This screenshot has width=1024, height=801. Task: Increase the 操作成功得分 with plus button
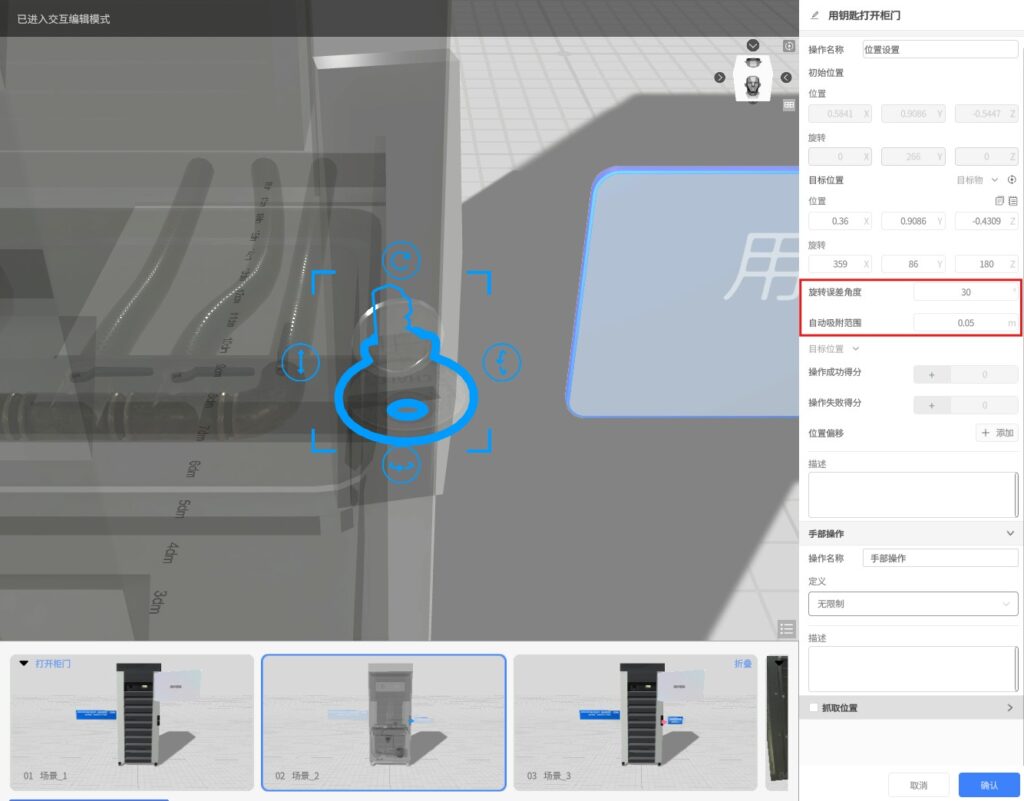pos(932,375)
